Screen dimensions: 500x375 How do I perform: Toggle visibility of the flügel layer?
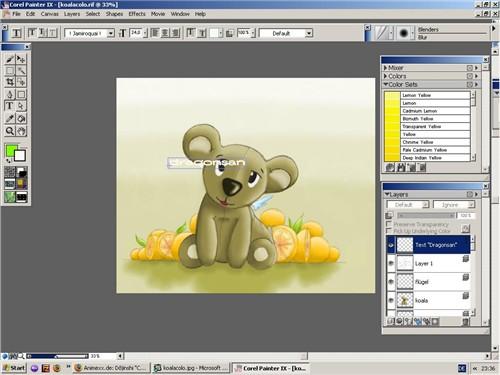pyautogui.click(x=391, y=282)
